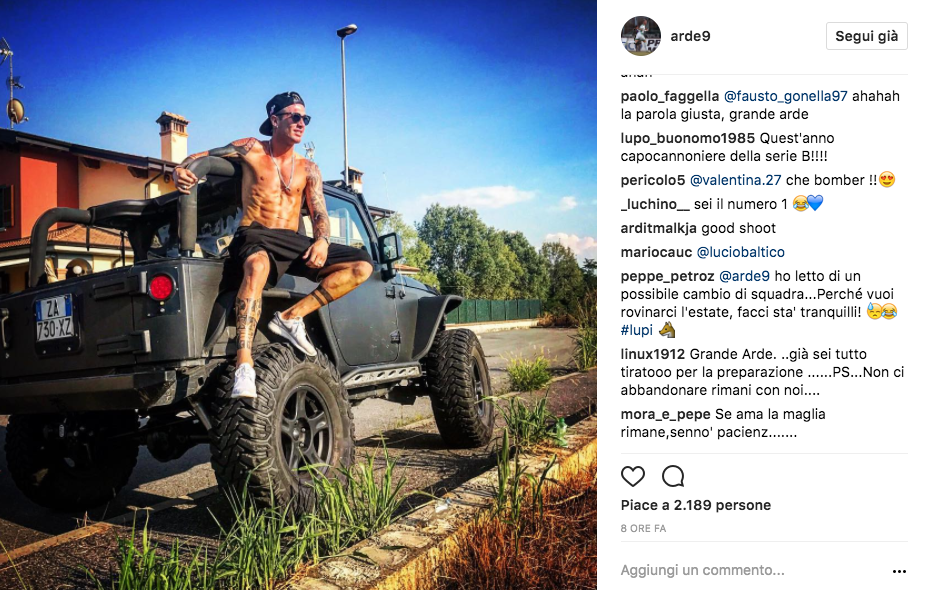The image size is (928, 590).
Task: Click the Jeep photo of the post
Action: [x=298, y=295]
